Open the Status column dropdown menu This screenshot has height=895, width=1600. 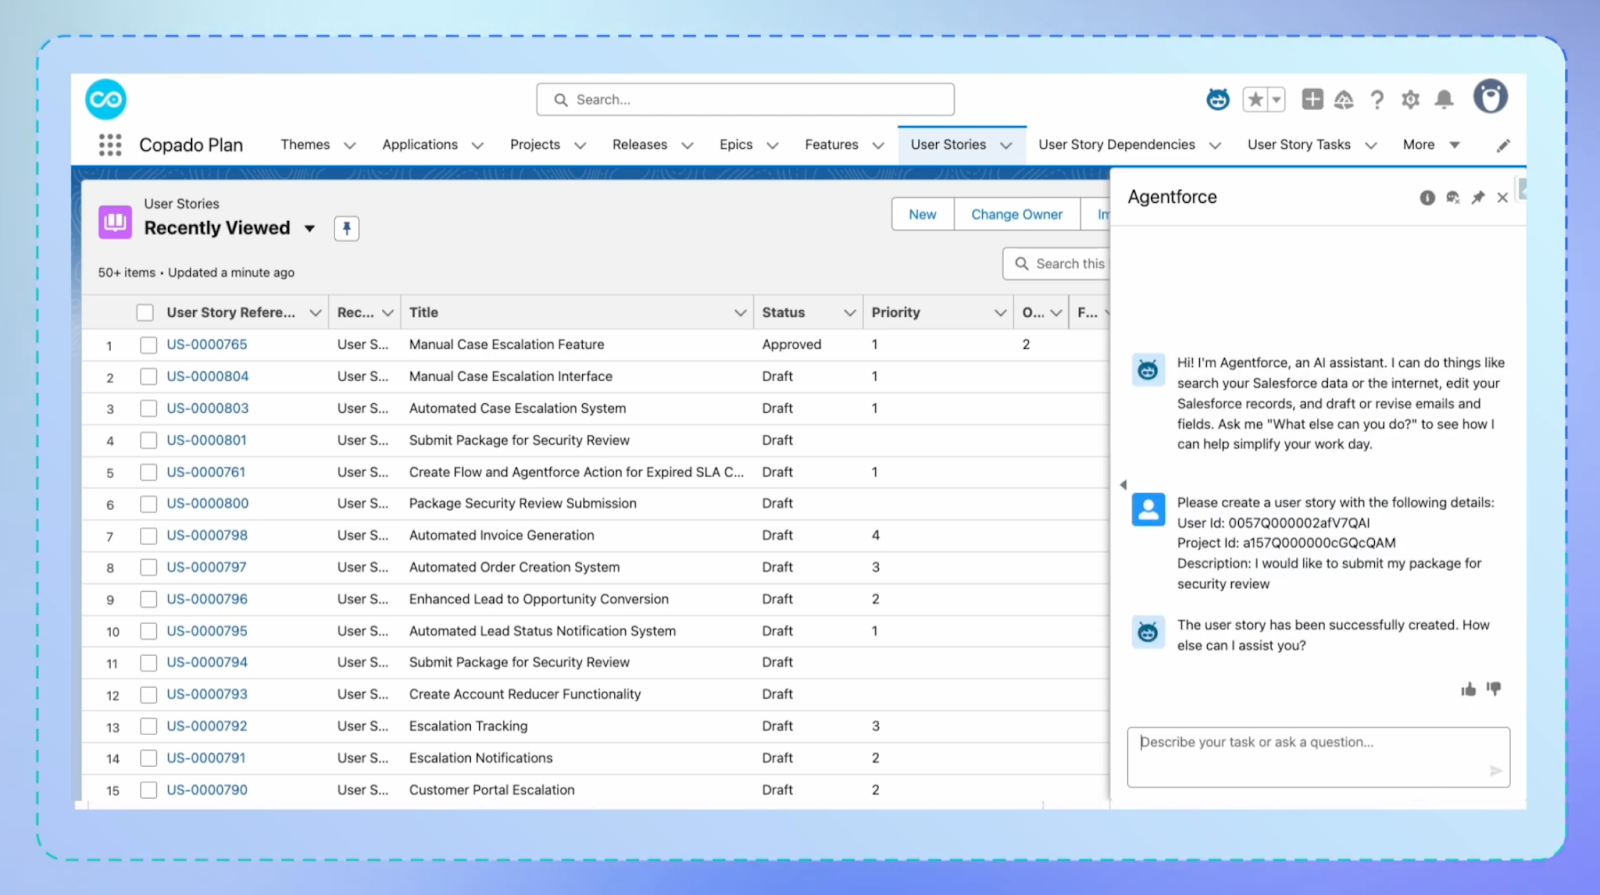849,313
